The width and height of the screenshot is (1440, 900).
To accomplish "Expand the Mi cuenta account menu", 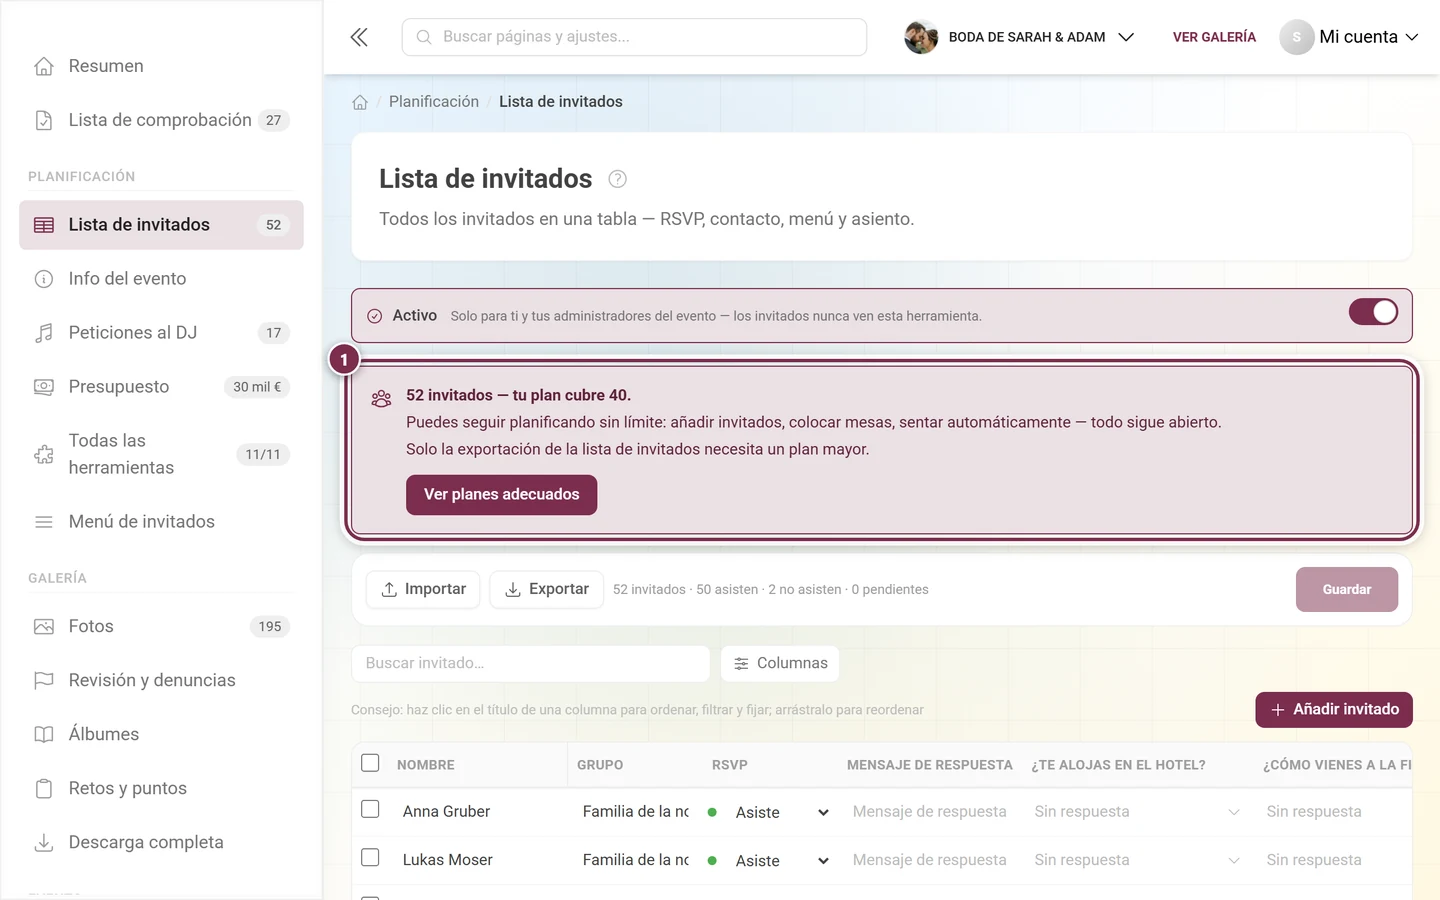I will tap(1349, 37).
